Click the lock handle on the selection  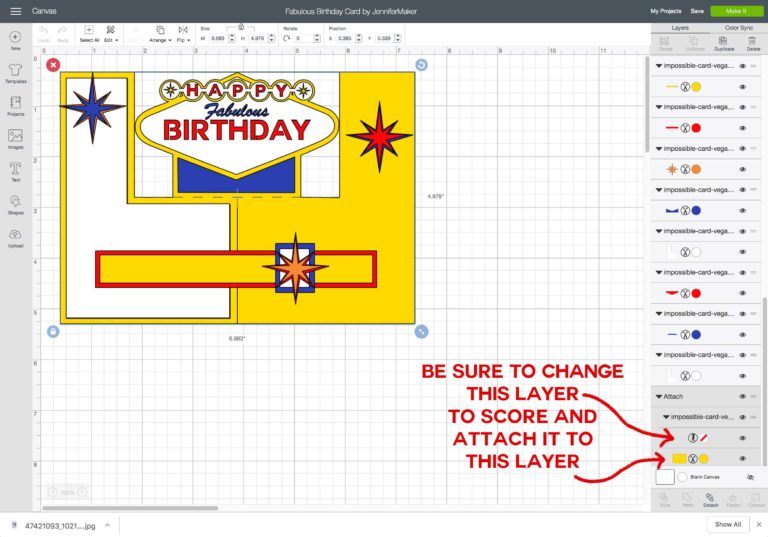[x=53, y=332]
